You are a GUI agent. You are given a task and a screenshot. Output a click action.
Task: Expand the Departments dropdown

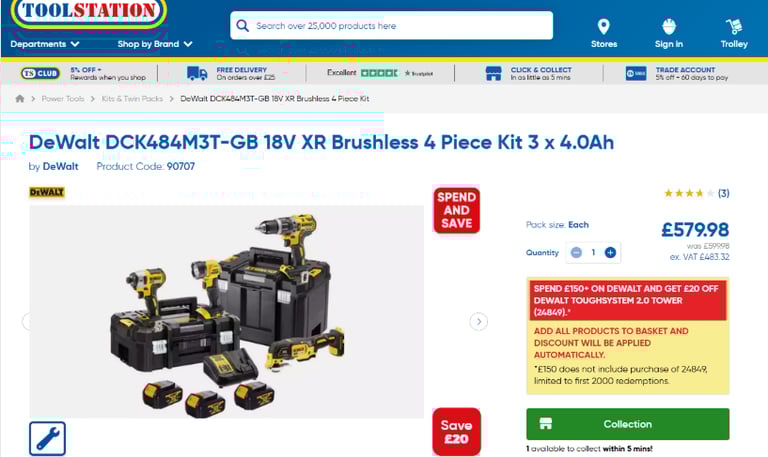pyautogui.click(x=45, y=44)
